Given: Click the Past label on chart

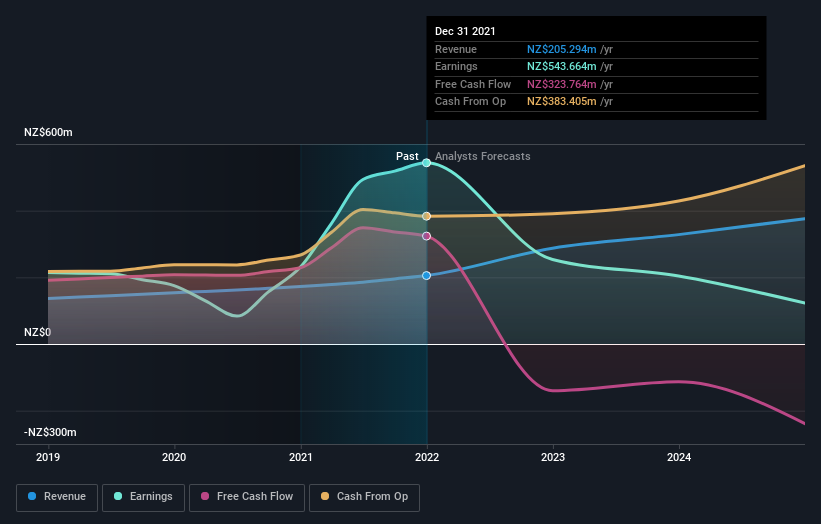Looking at the screenshot, I should click(x=407, y=157).
